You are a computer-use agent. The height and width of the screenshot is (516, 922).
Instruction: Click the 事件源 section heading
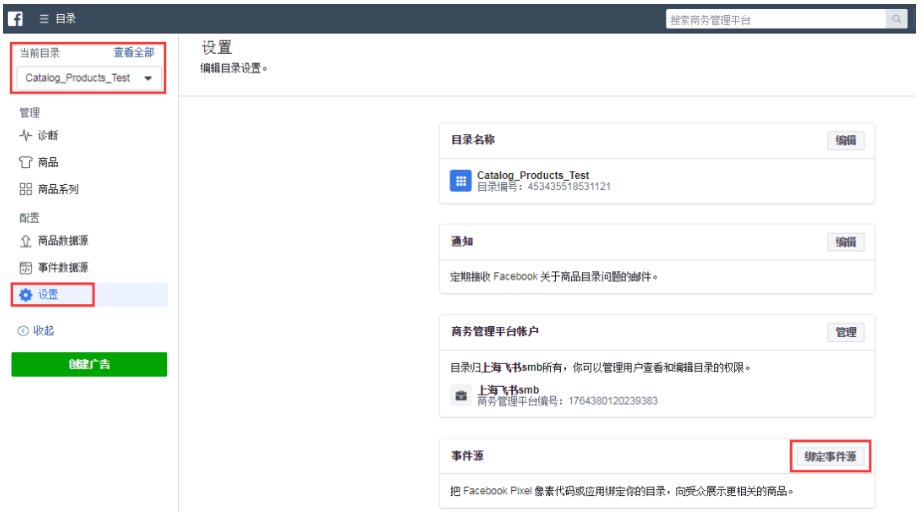467,456
